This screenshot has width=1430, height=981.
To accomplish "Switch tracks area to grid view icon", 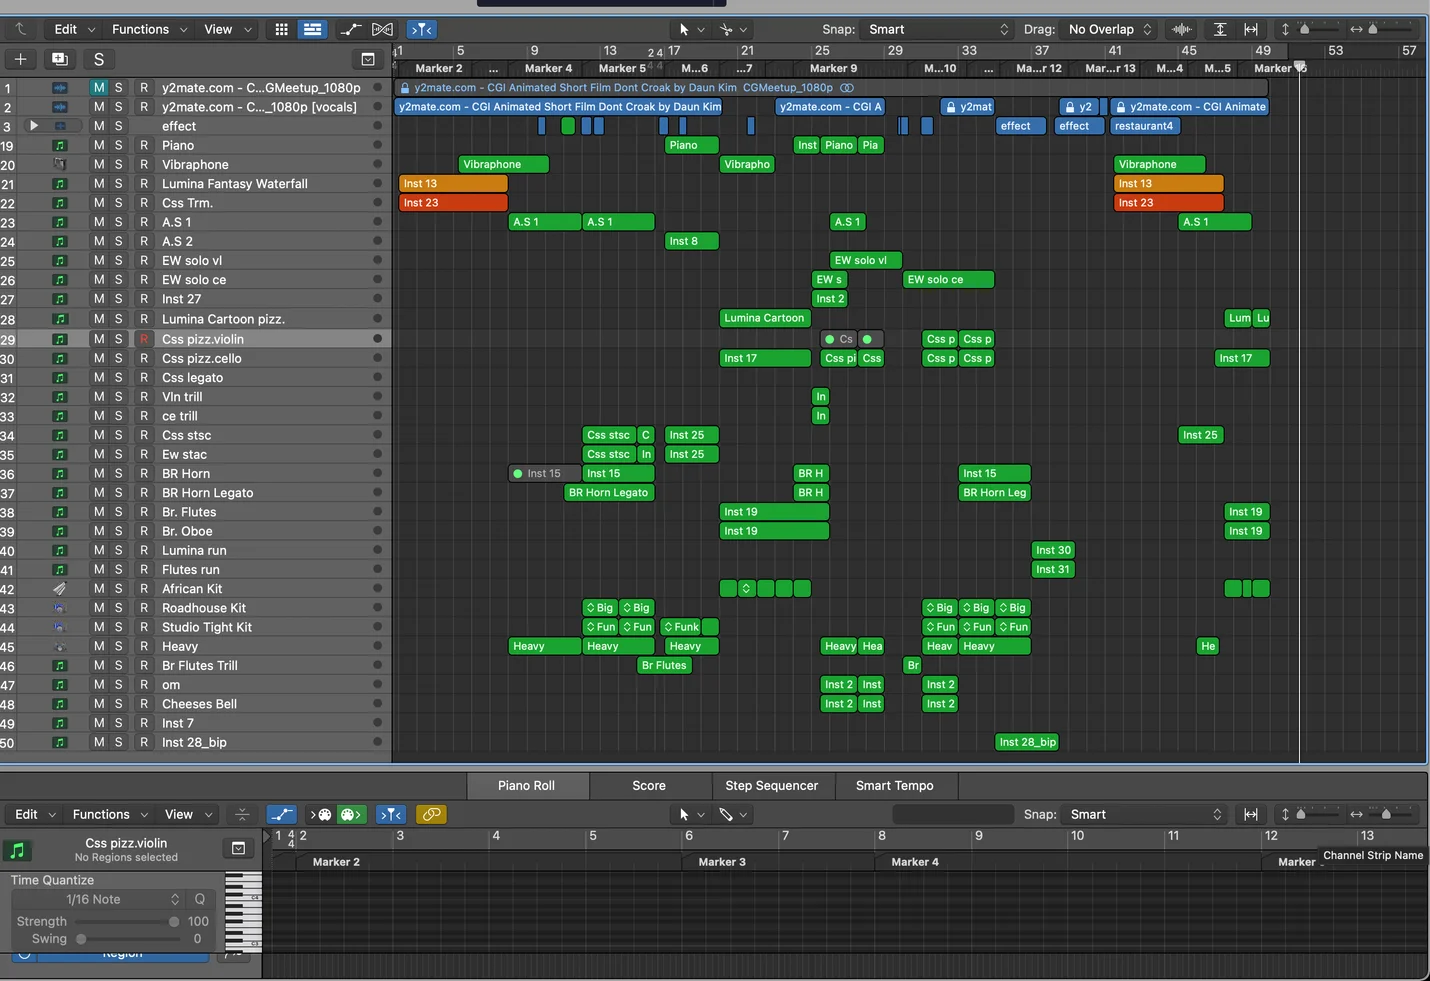I will pyautogui.click(x=281, y=29).
